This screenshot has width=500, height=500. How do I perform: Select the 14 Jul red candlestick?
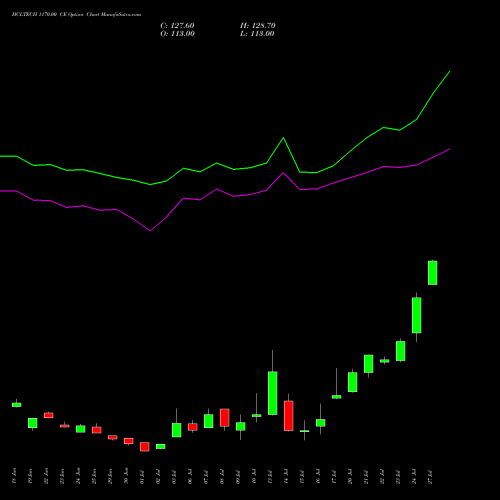click(x=289, y=416)
